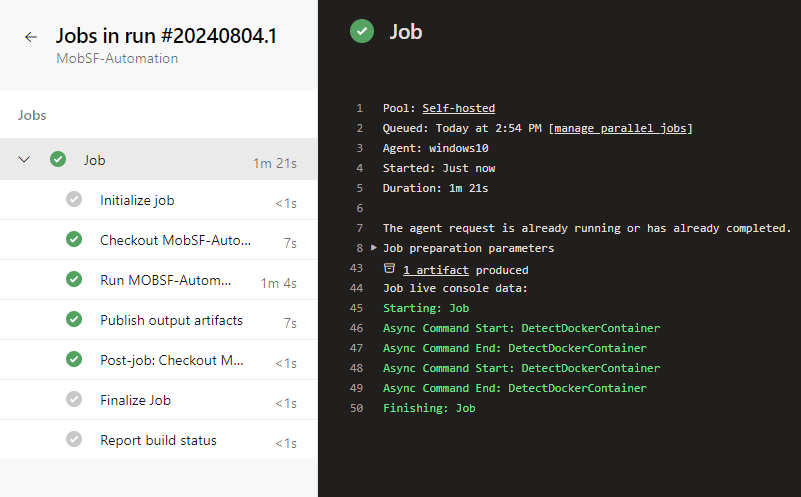Click the Job heading in log pane

tap(406, 32)
